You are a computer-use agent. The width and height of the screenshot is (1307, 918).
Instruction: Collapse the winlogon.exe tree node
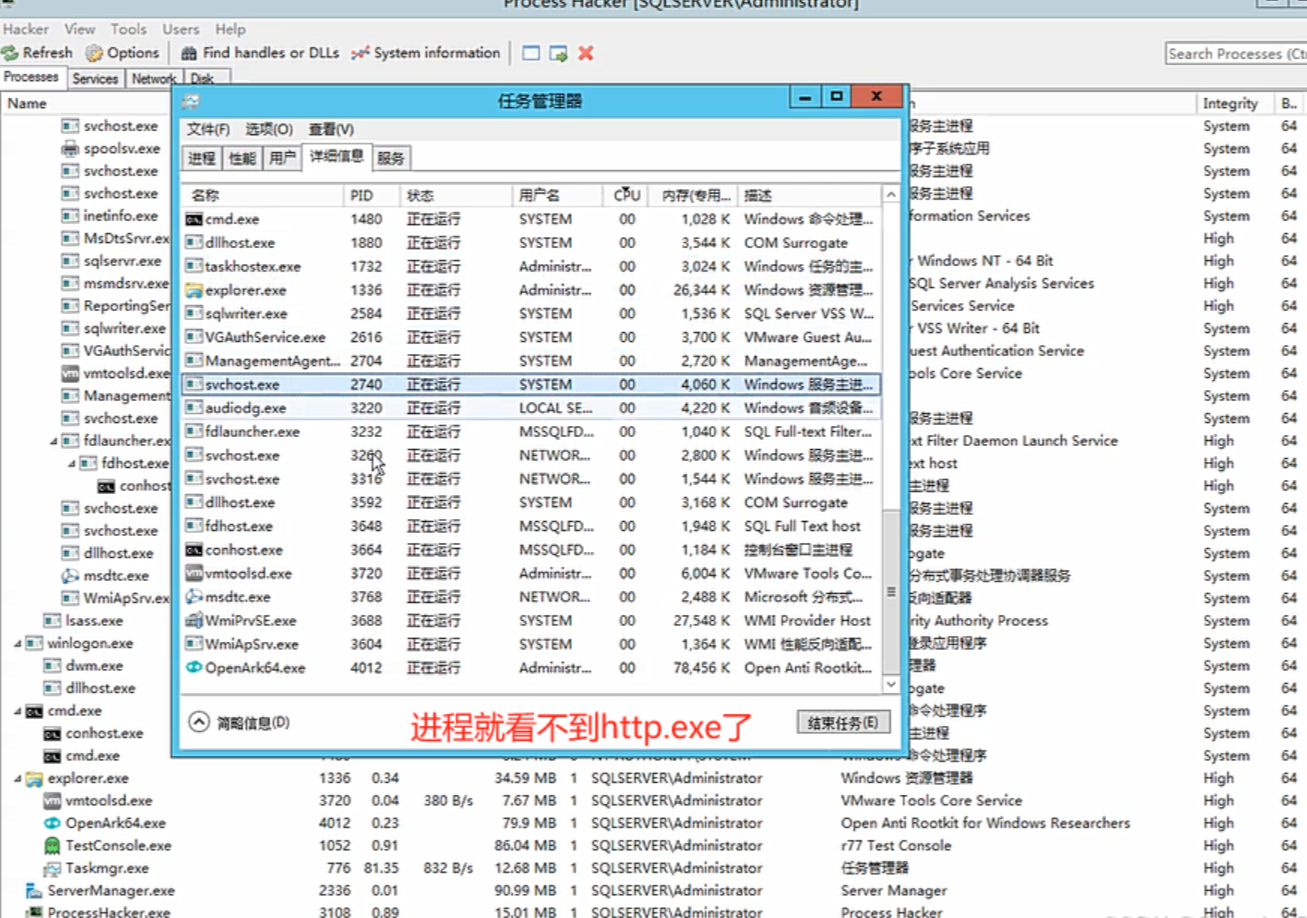click(18, 643)
